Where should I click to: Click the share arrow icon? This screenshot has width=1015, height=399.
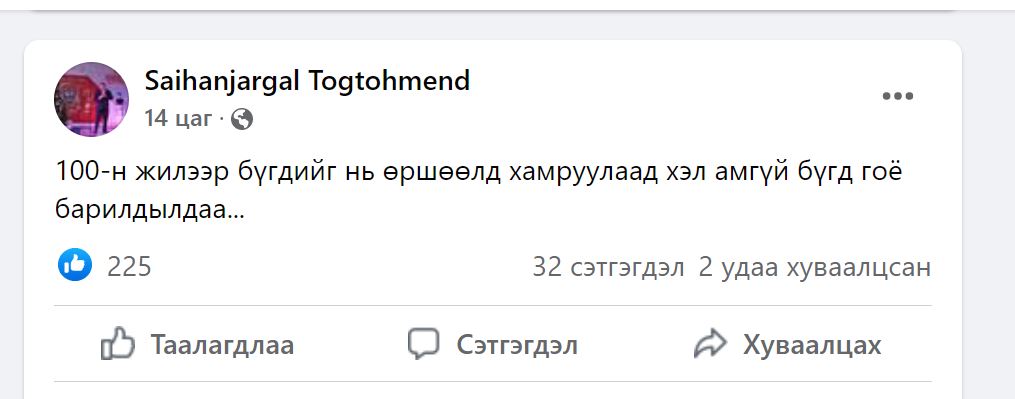coord(711,345)
